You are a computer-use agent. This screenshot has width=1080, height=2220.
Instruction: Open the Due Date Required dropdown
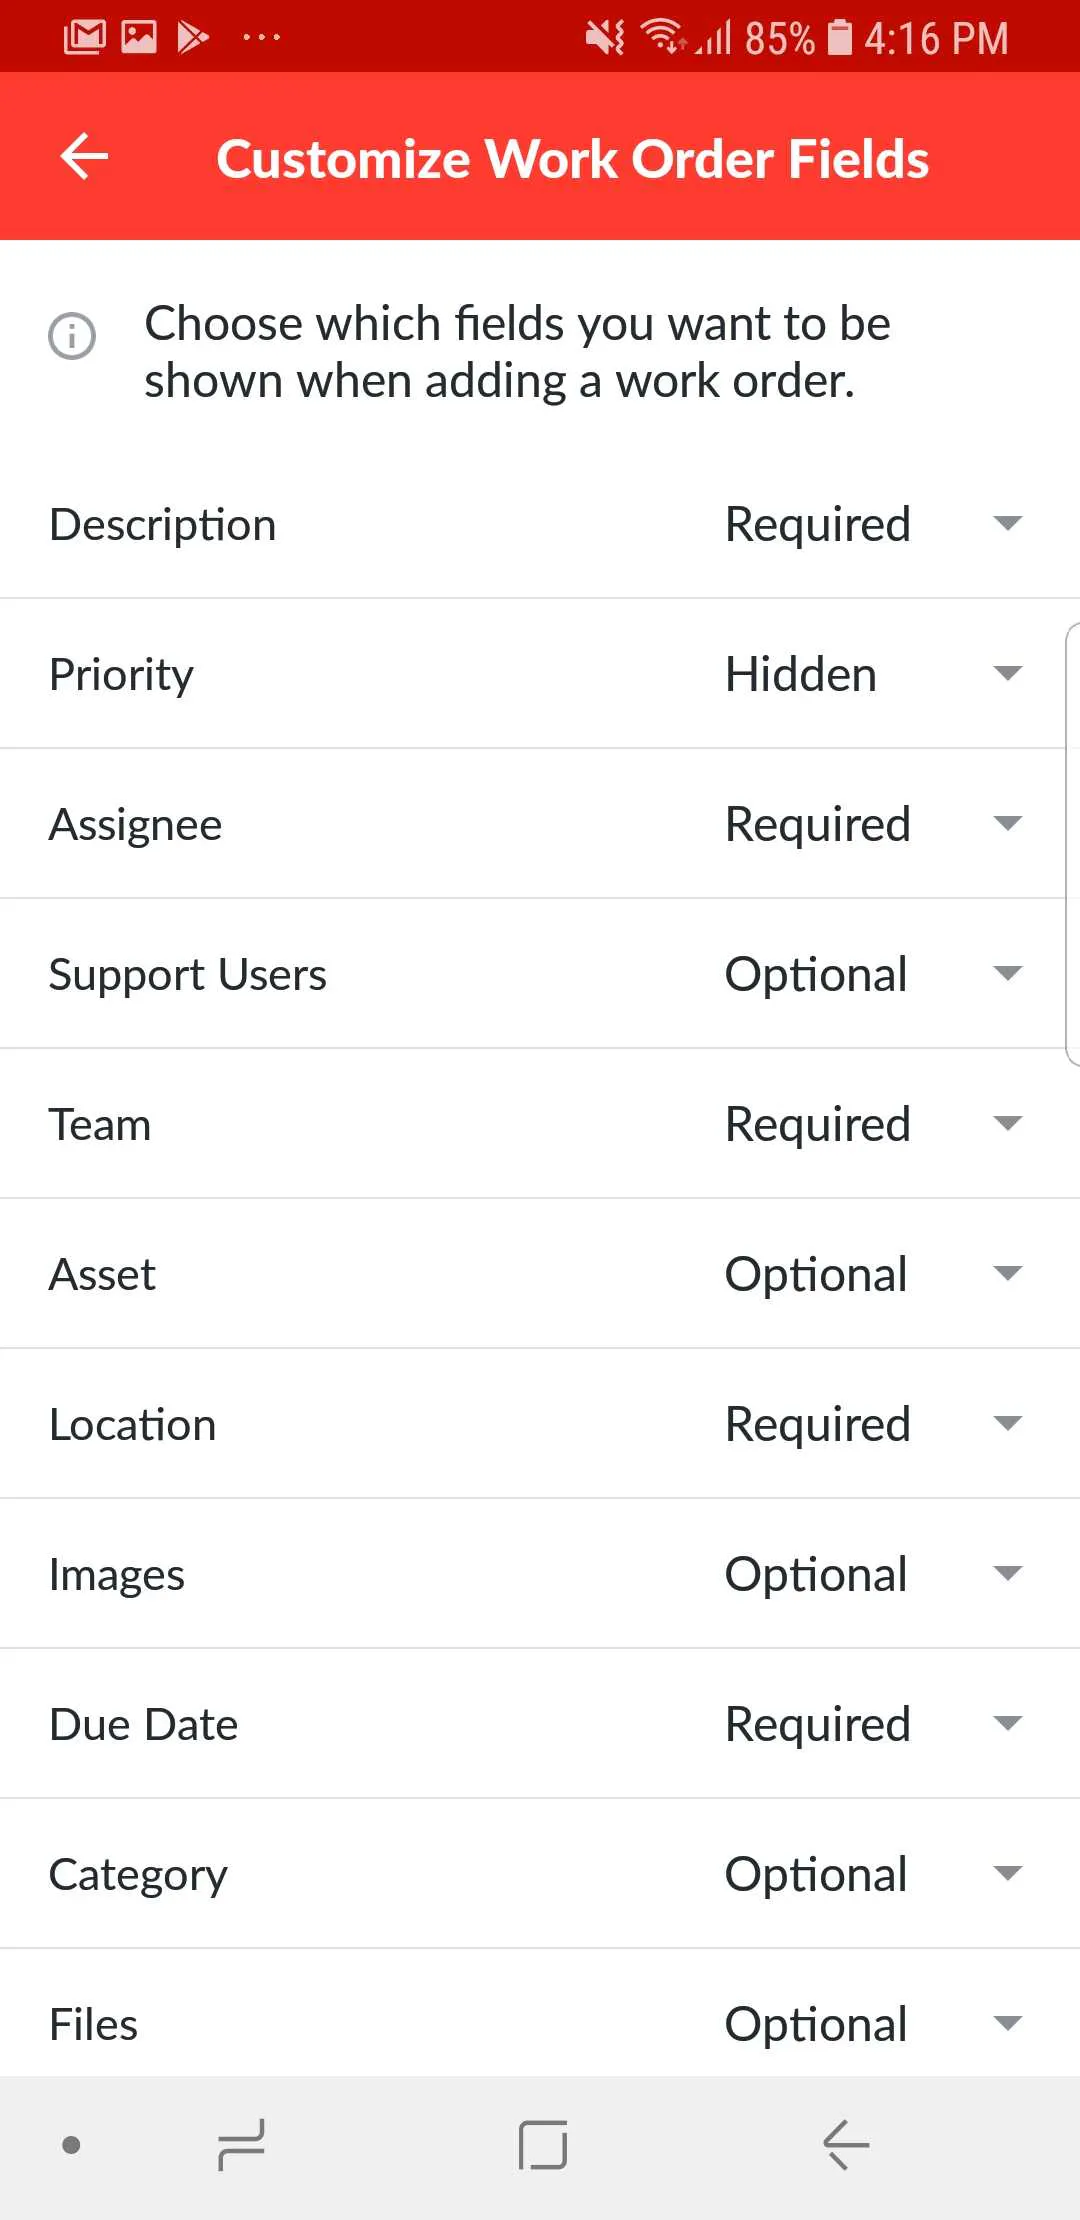1007,1723
